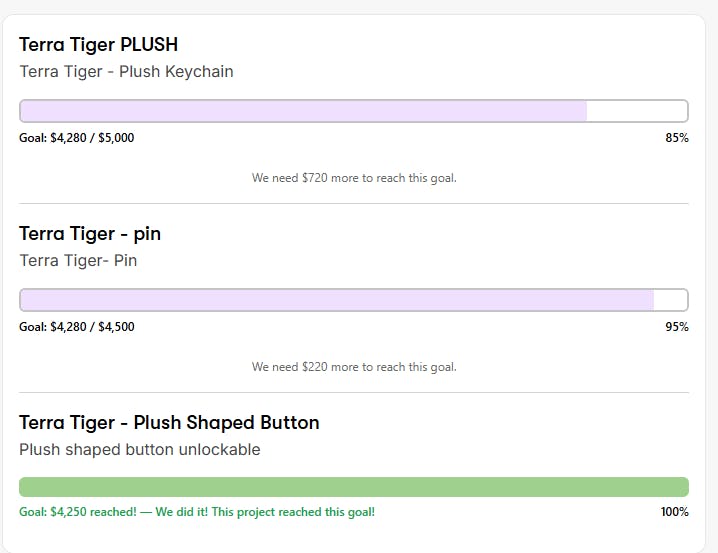The image size is (718, 553).
Task: Select the Plush shaped button unlockable subtitle
Action: pyautogui.click(x=139, y=450)
